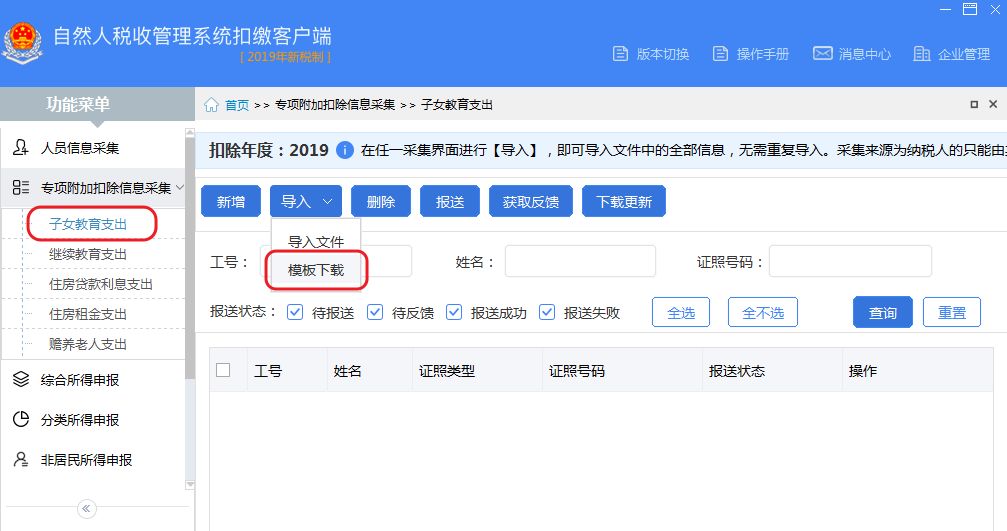Click the 证照号码 search input field
The image size is (1007, 531).
850,262
